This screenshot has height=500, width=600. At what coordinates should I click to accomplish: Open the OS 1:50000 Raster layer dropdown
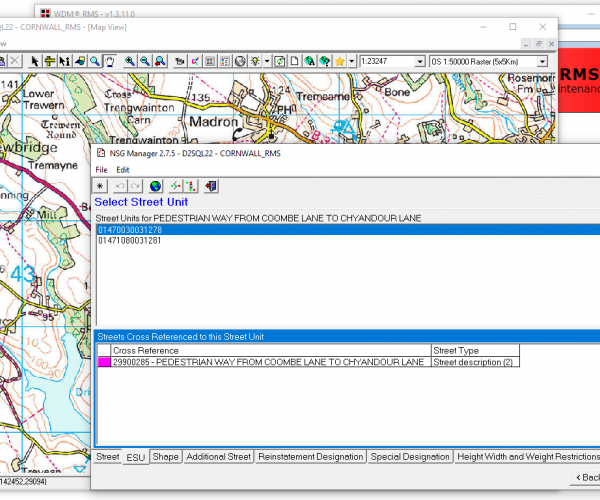click(542, 61)
